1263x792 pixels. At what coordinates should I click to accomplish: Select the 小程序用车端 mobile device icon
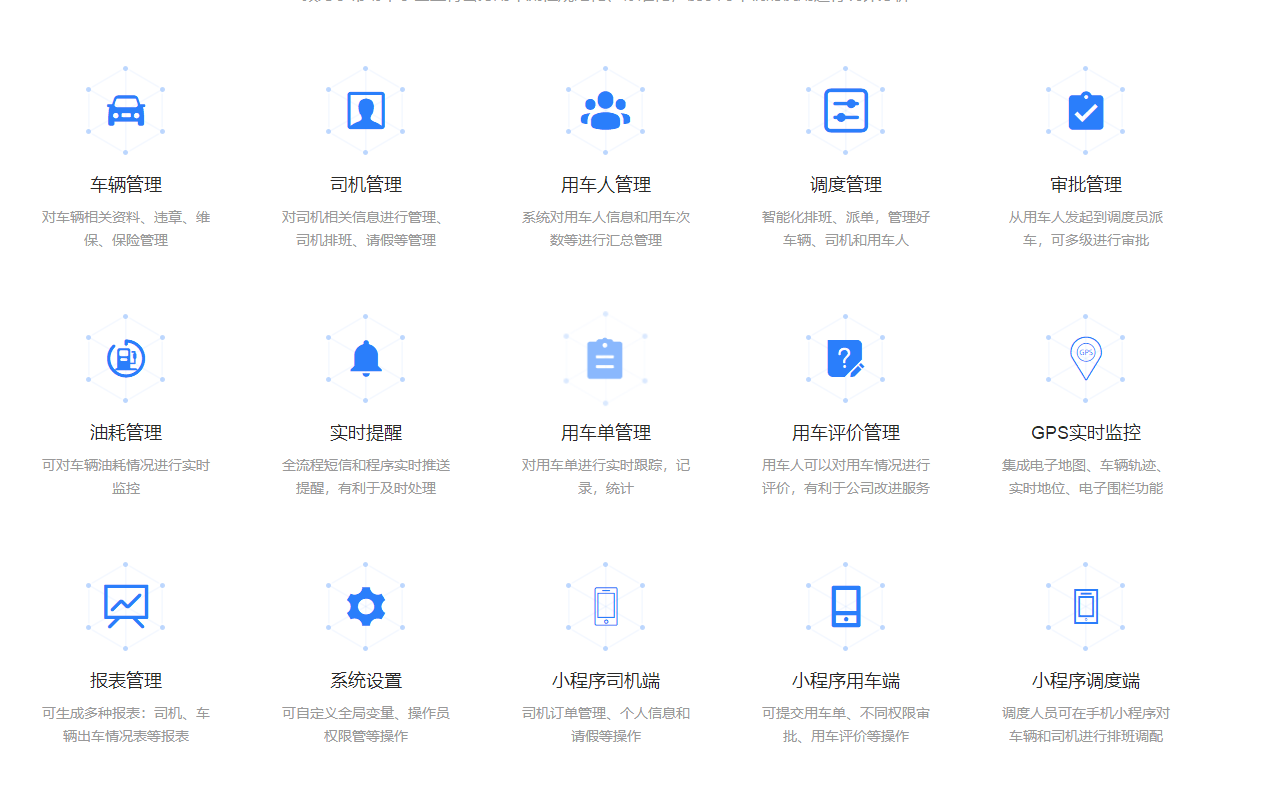tap(845, 604)
